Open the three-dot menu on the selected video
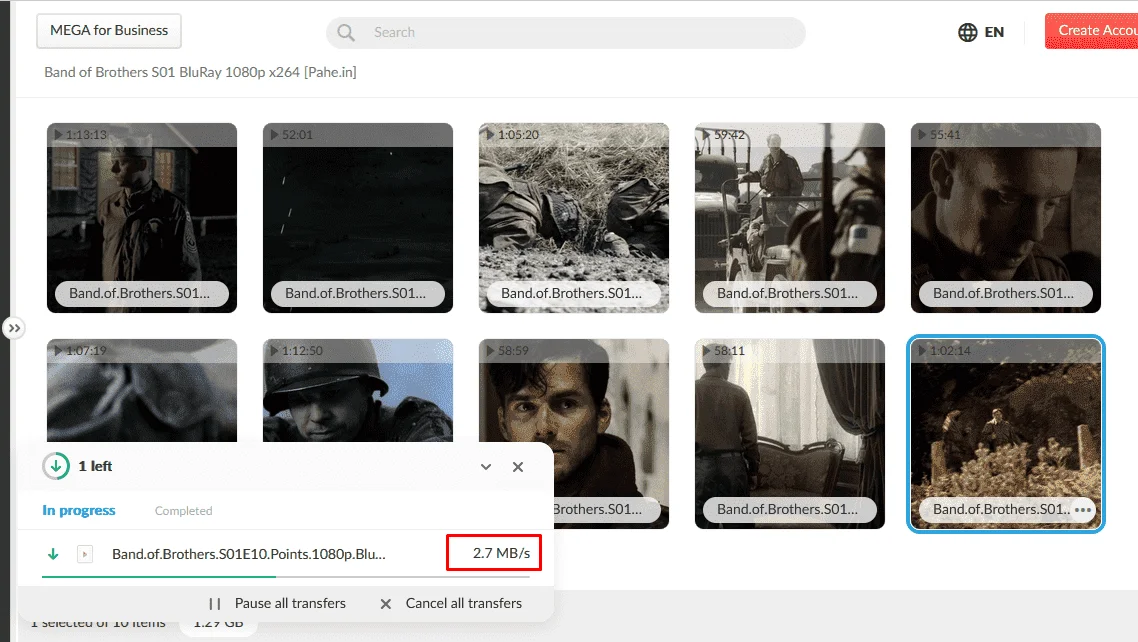Image resolution: width=1138 pixels, height=642 pixels. tap(1083, 510)
